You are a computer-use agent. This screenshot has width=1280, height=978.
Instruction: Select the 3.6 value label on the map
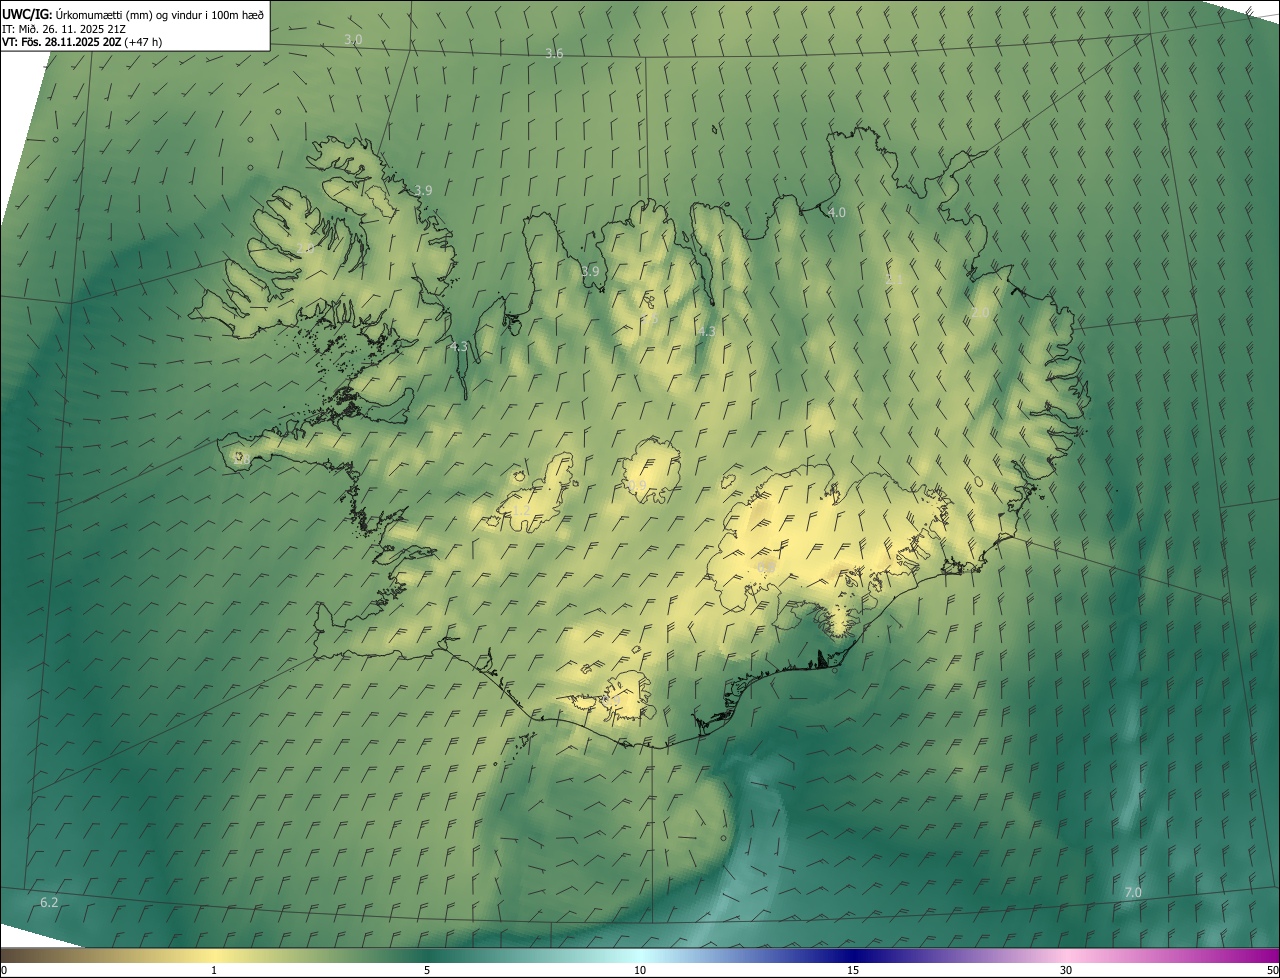click(x=554, y=53)
